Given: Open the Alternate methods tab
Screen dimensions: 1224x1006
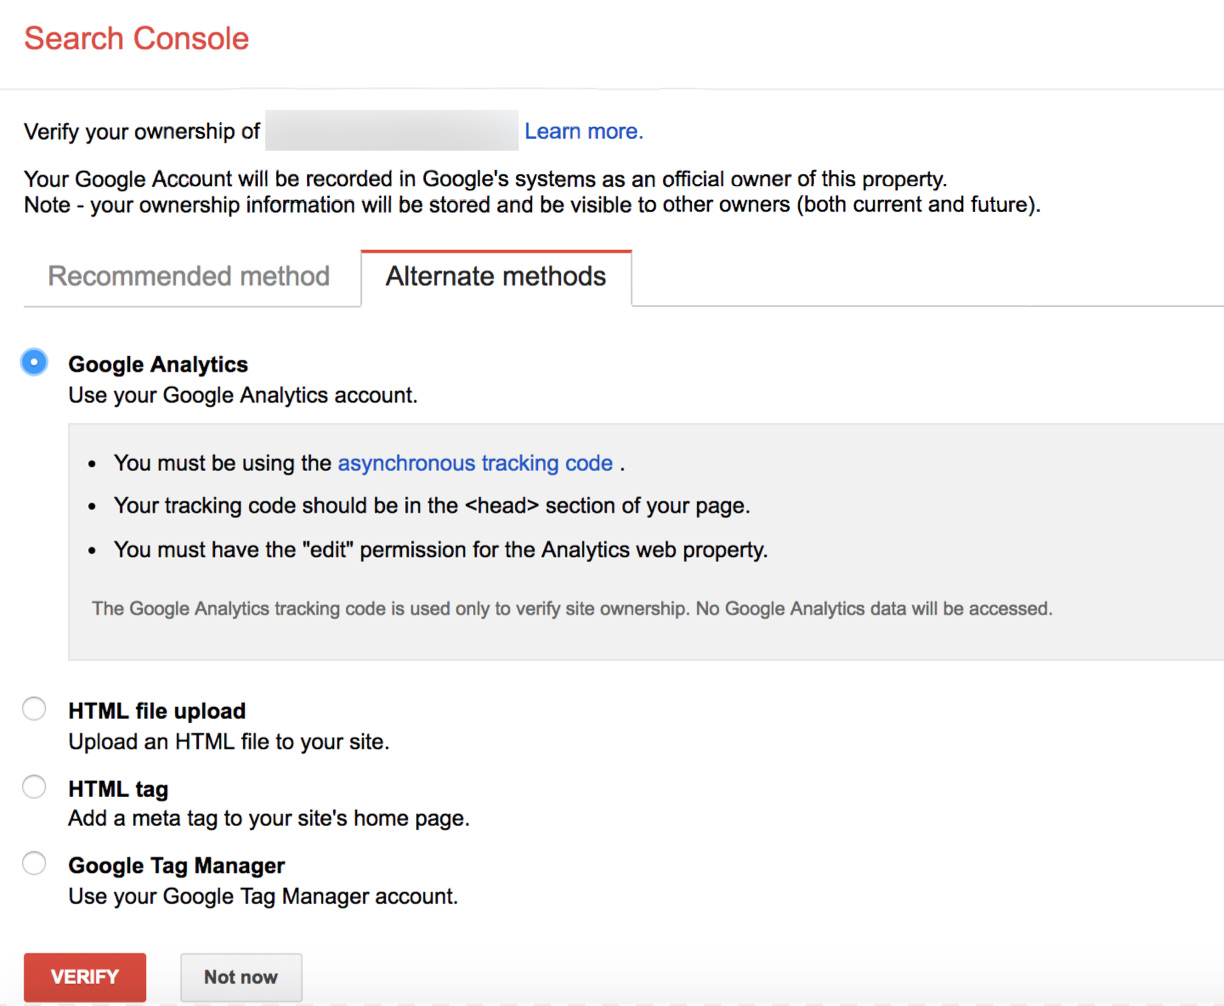Looking at the screenshot, I should tap(496, 277).
